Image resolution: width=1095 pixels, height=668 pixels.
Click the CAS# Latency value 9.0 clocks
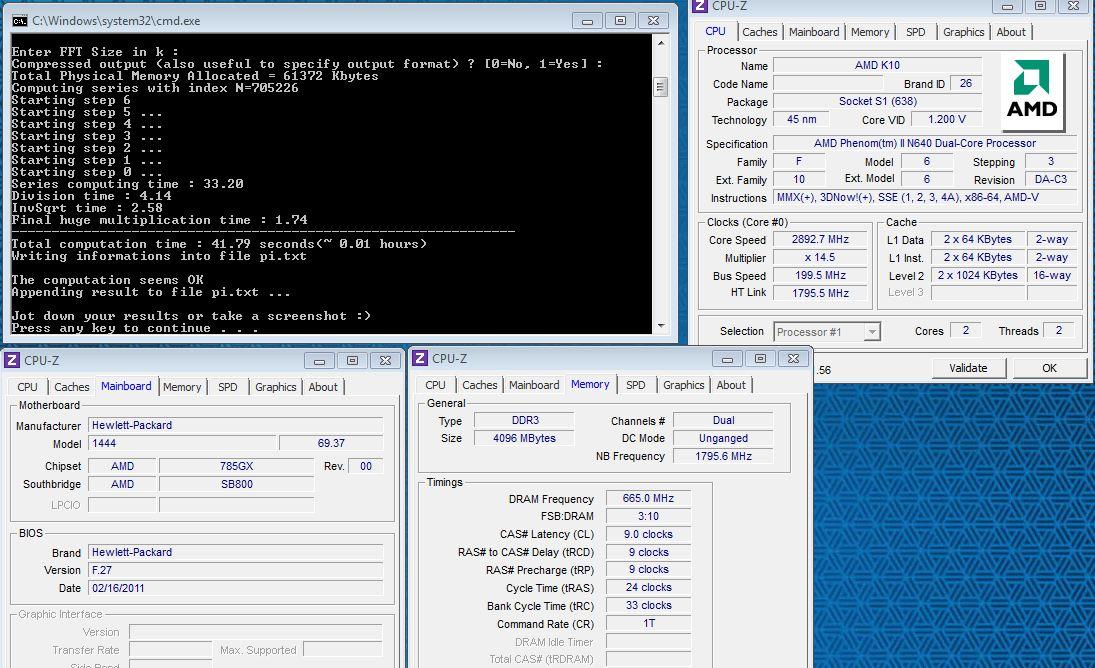648,534
